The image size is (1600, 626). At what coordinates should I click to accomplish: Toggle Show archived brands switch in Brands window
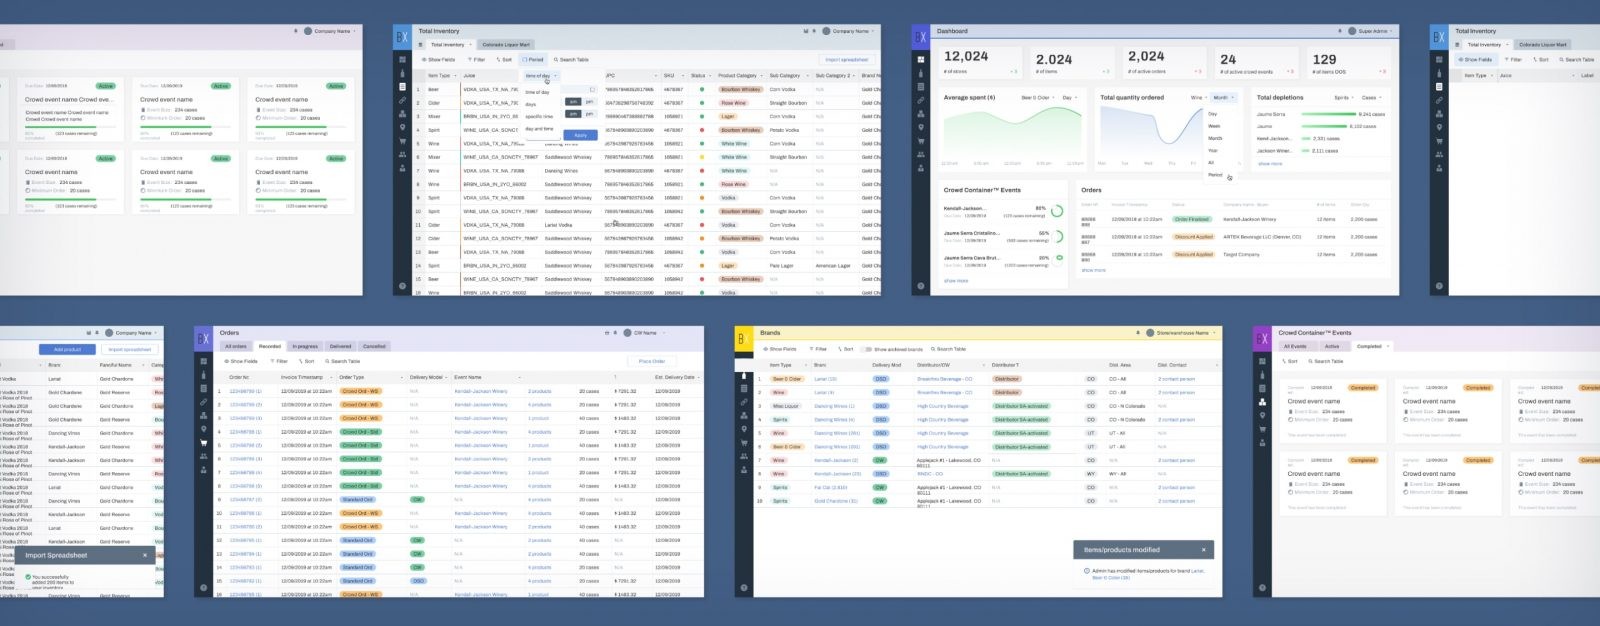pos(866,349)
